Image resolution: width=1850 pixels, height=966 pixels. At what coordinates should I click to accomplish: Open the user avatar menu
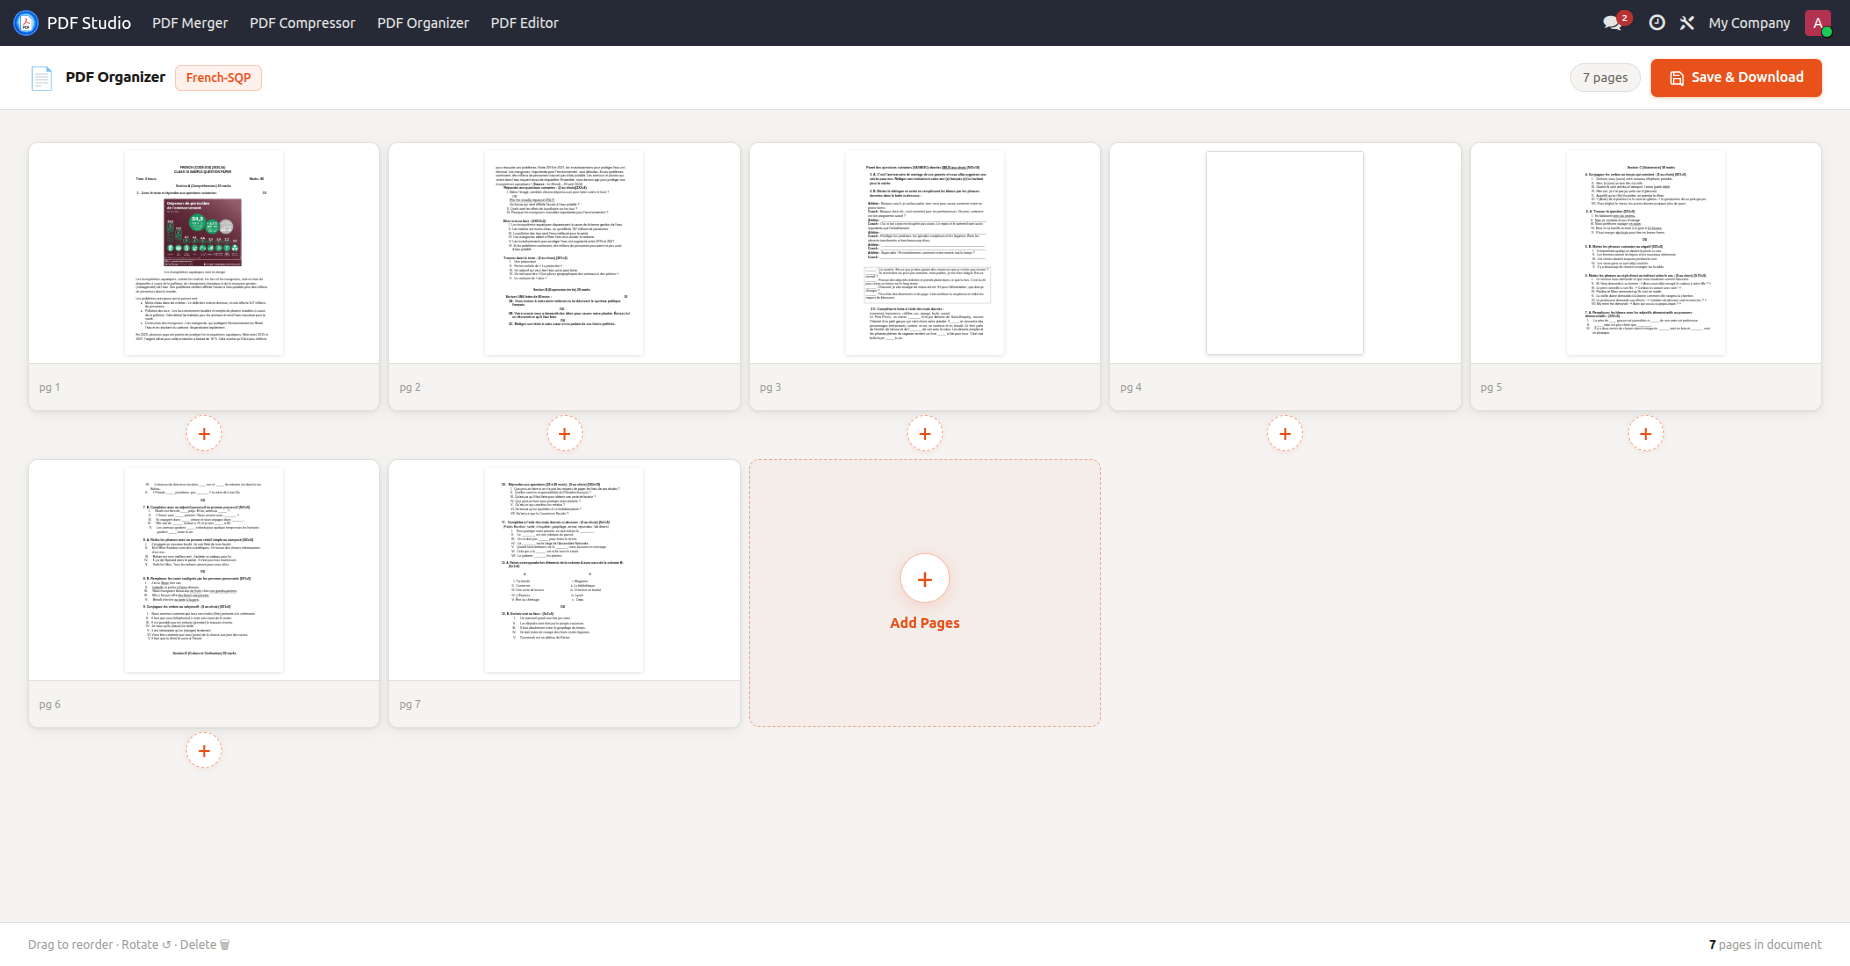pos(1818,23)
